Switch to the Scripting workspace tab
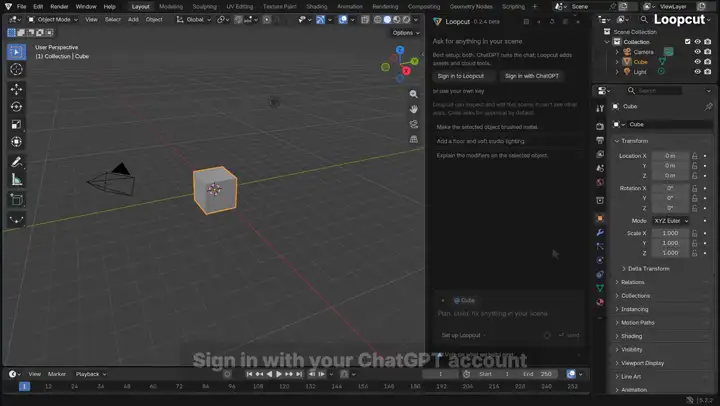 pyautogui.click(x=513, y=6)
